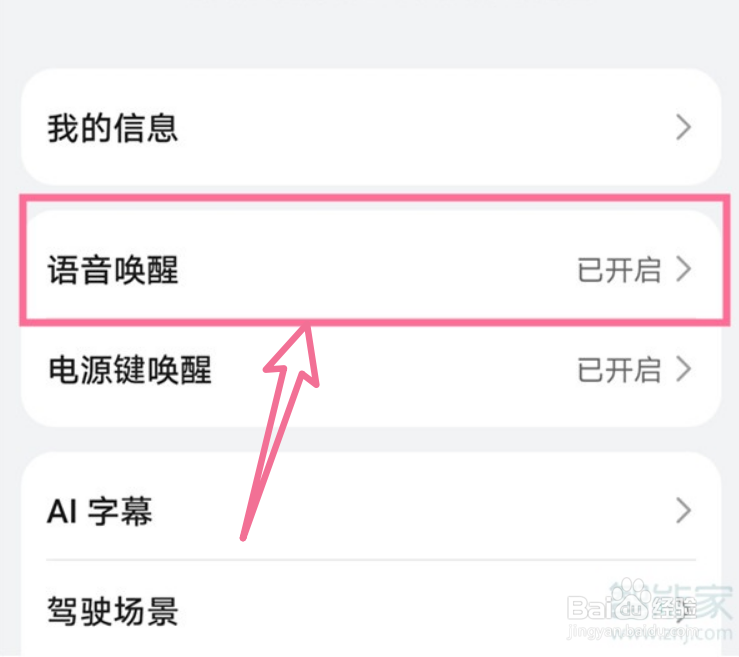Expand 我的信息 settings entry

pyautogui.click(x=371, y=127)
